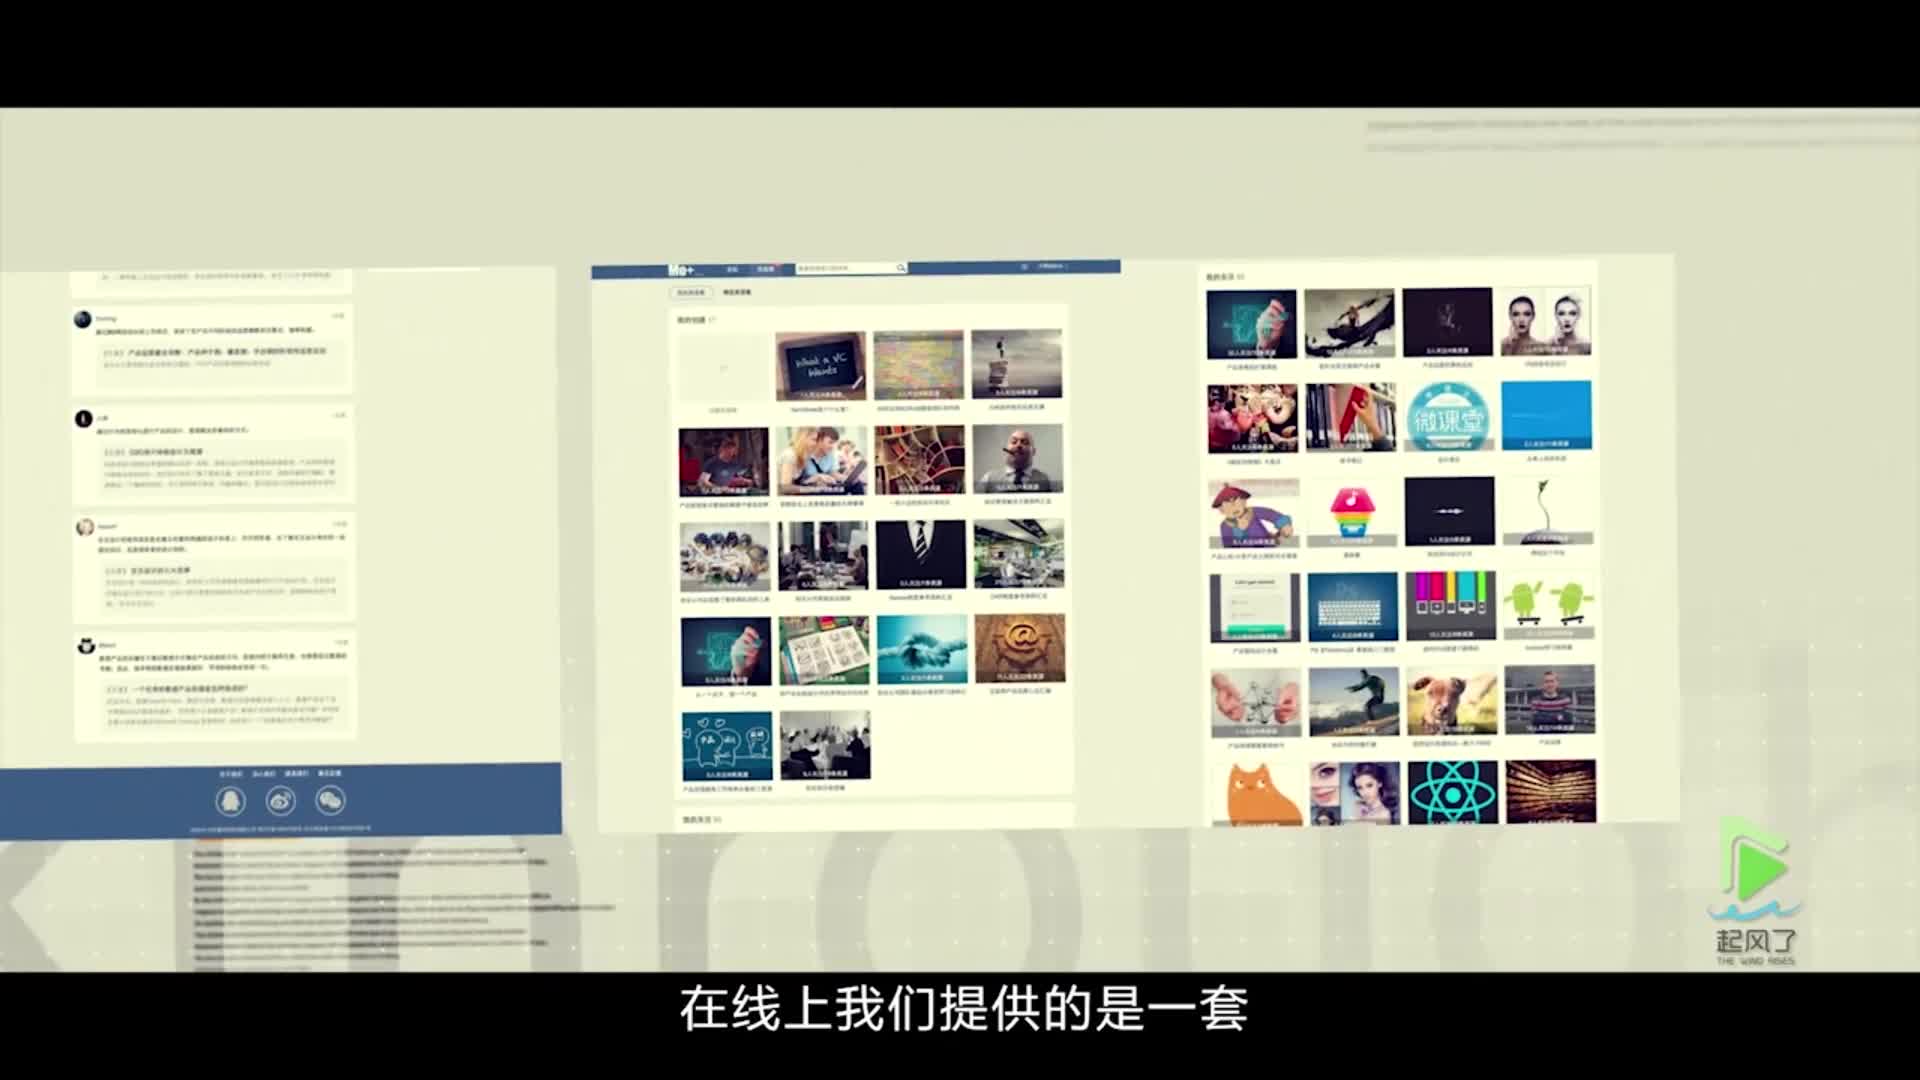Image resolution: width=1920 pixels, height=1080 pixels.
Task: Open the 微课堂 badge thumbnail
Action: [1448, 417]
